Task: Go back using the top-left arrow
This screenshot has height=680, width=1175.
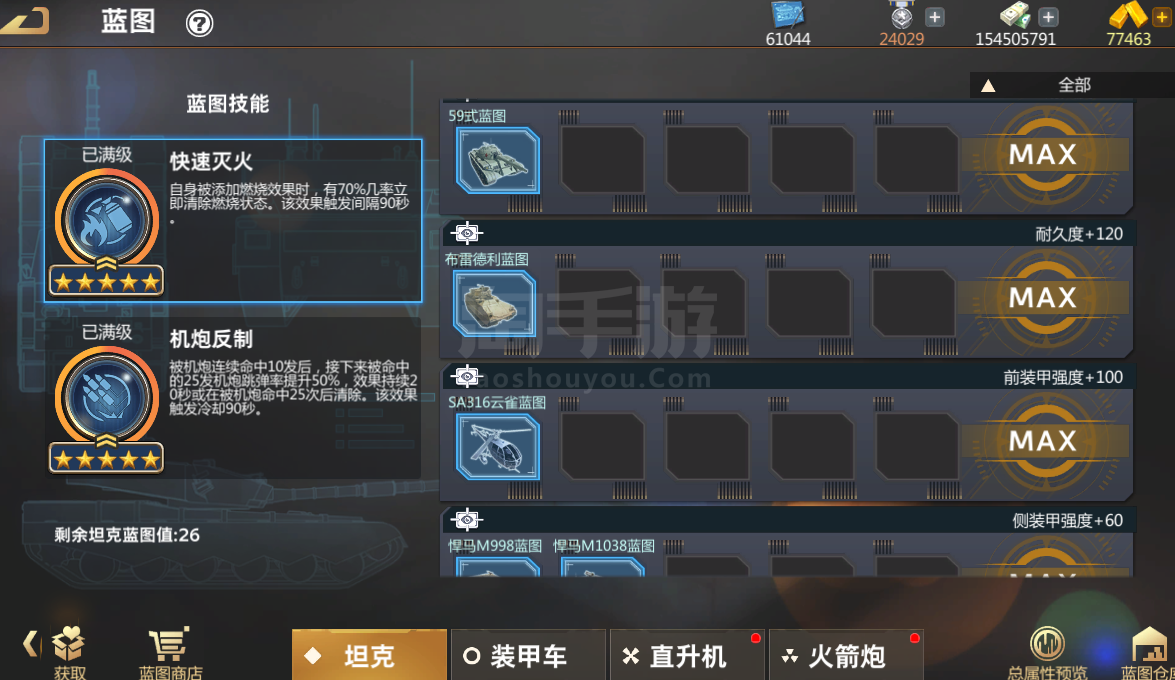Action: (26, 20)
